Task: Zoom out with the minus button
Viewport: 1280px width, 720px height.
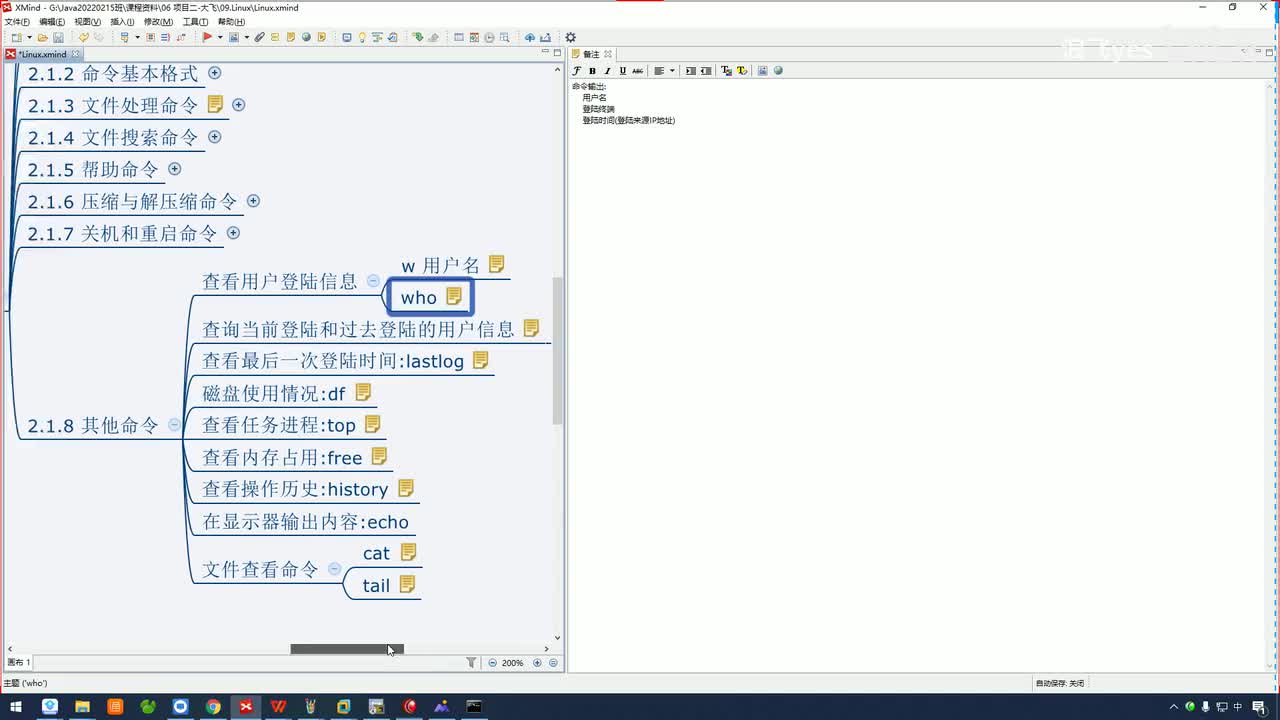Action: pos(492,662)
